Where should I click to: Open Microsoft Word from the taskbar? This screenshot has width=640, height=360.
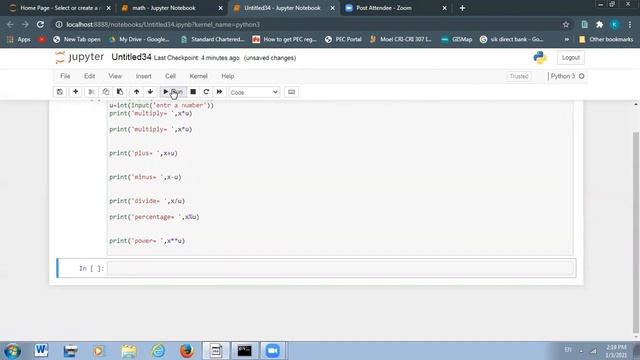[41, 351]
